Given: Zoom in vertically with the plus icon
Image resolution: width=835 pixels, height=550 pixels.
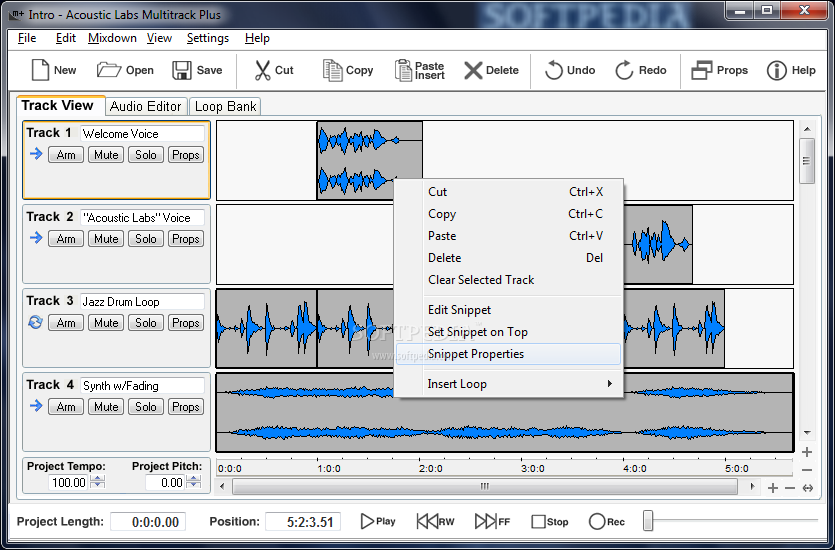Looking at the screenshot, I should pyautogui.click(x=807, y=453).
